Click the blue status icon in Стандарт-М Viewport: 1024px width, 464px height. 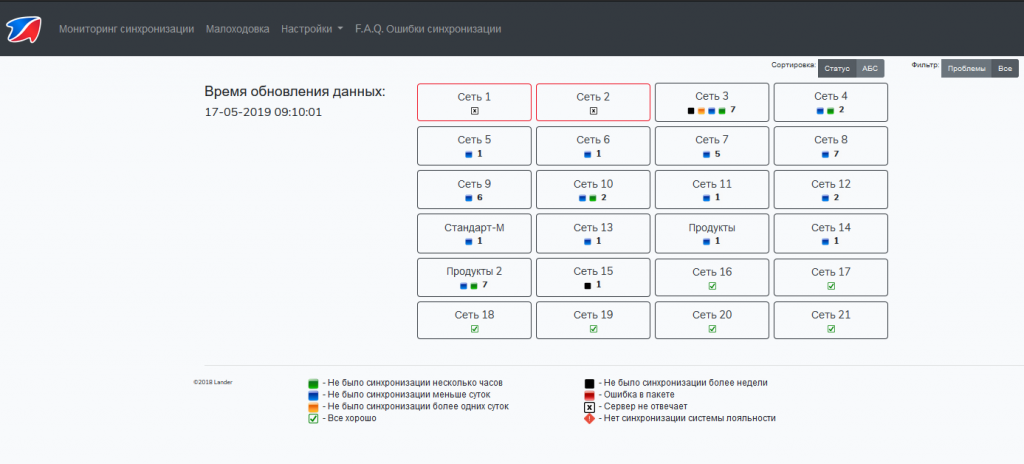(468, 242)
